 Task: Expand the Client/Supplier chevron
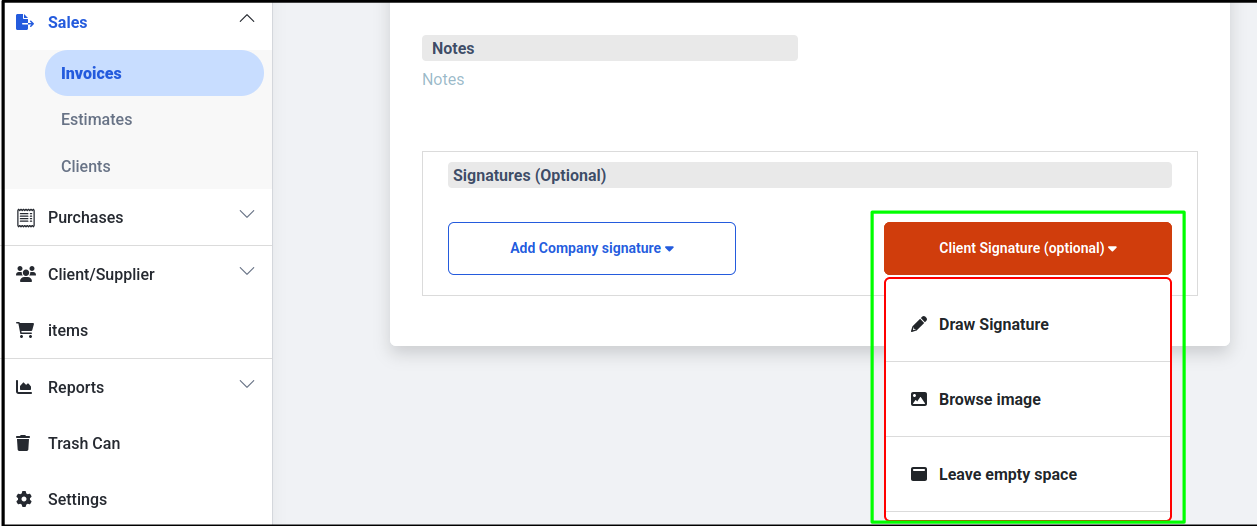(247, 271)
